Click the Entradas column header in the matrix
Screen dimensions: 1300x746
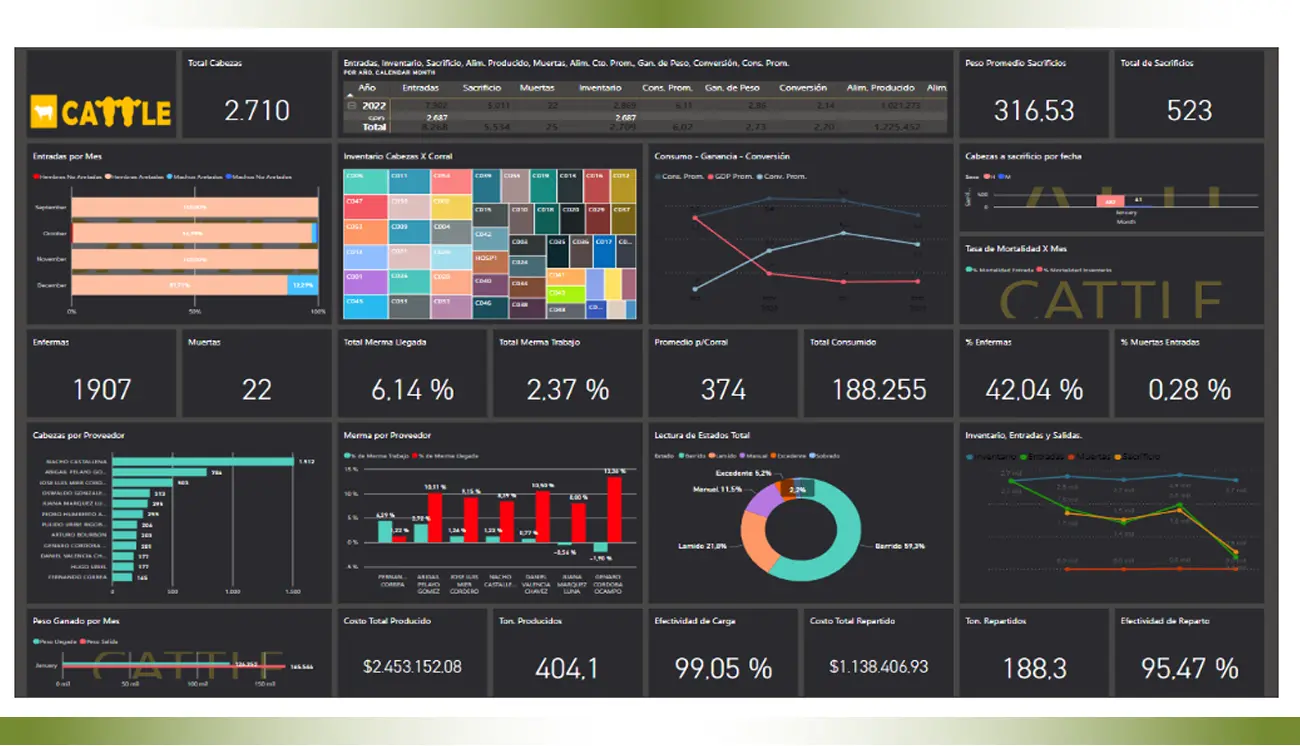coord(420,88)
